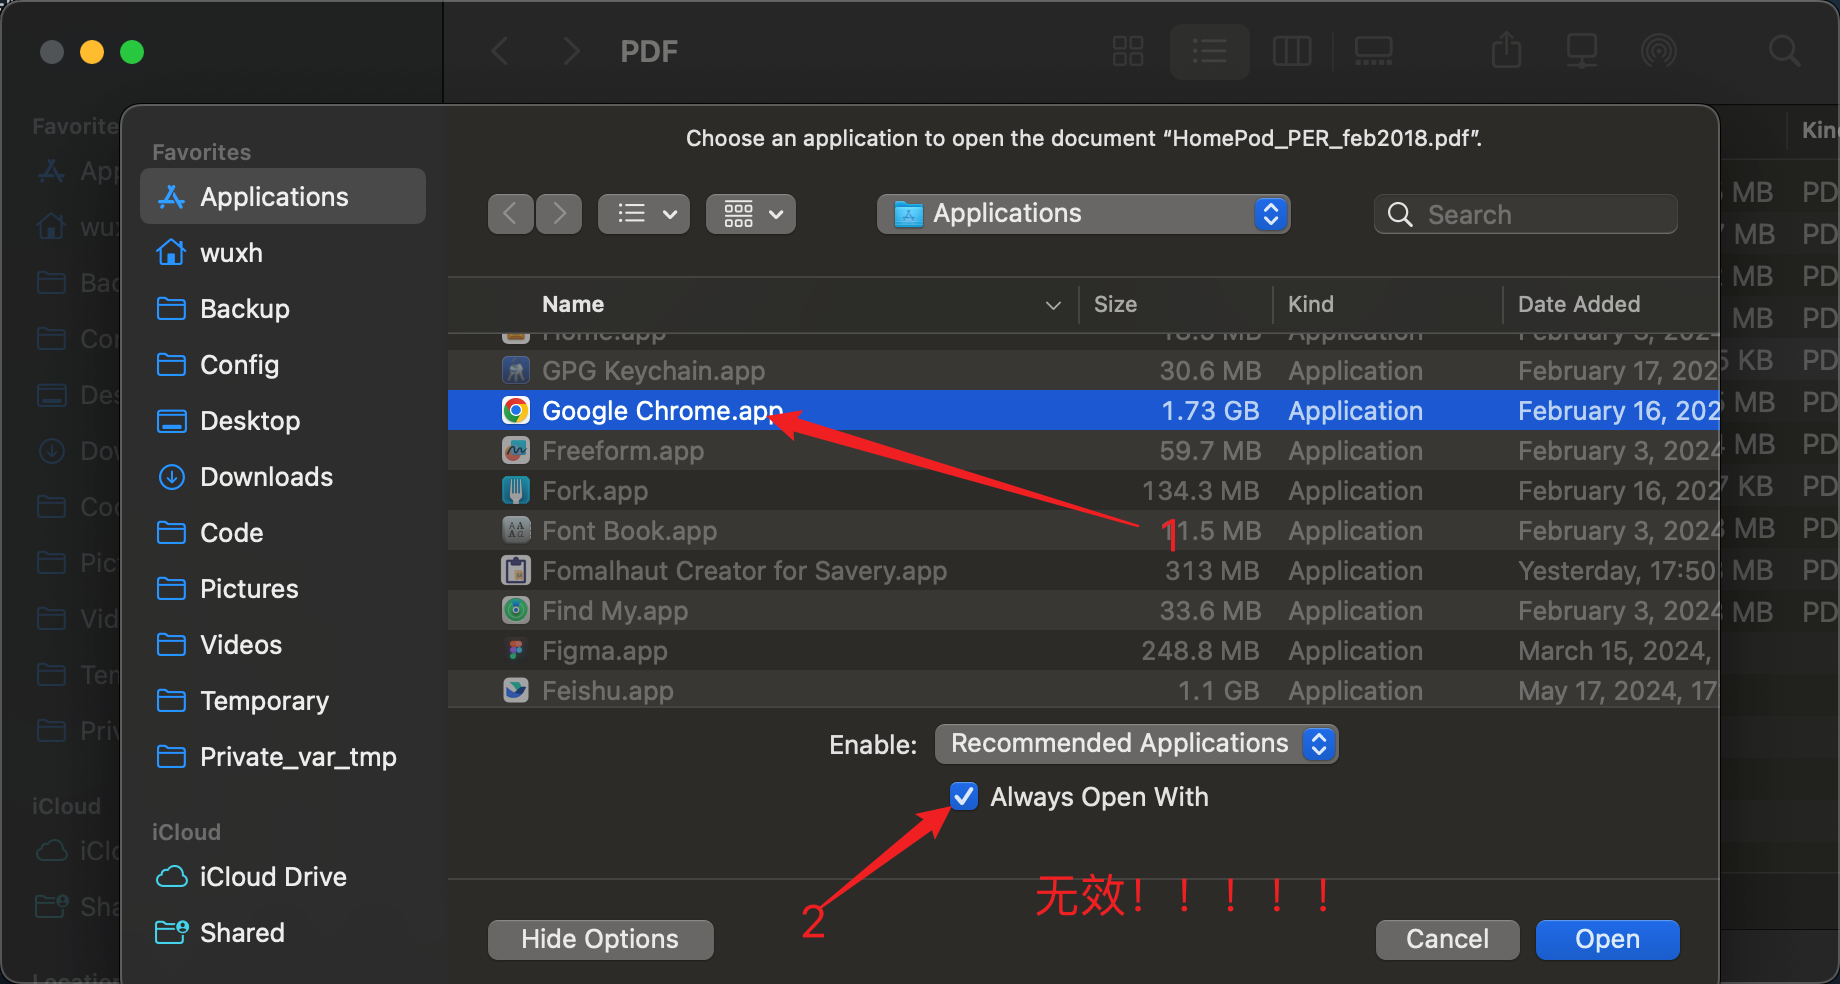The height and width of the screenshot is (984, 1840).
Task: Click the Search field in the dialog
Action: click(1526, 214)
